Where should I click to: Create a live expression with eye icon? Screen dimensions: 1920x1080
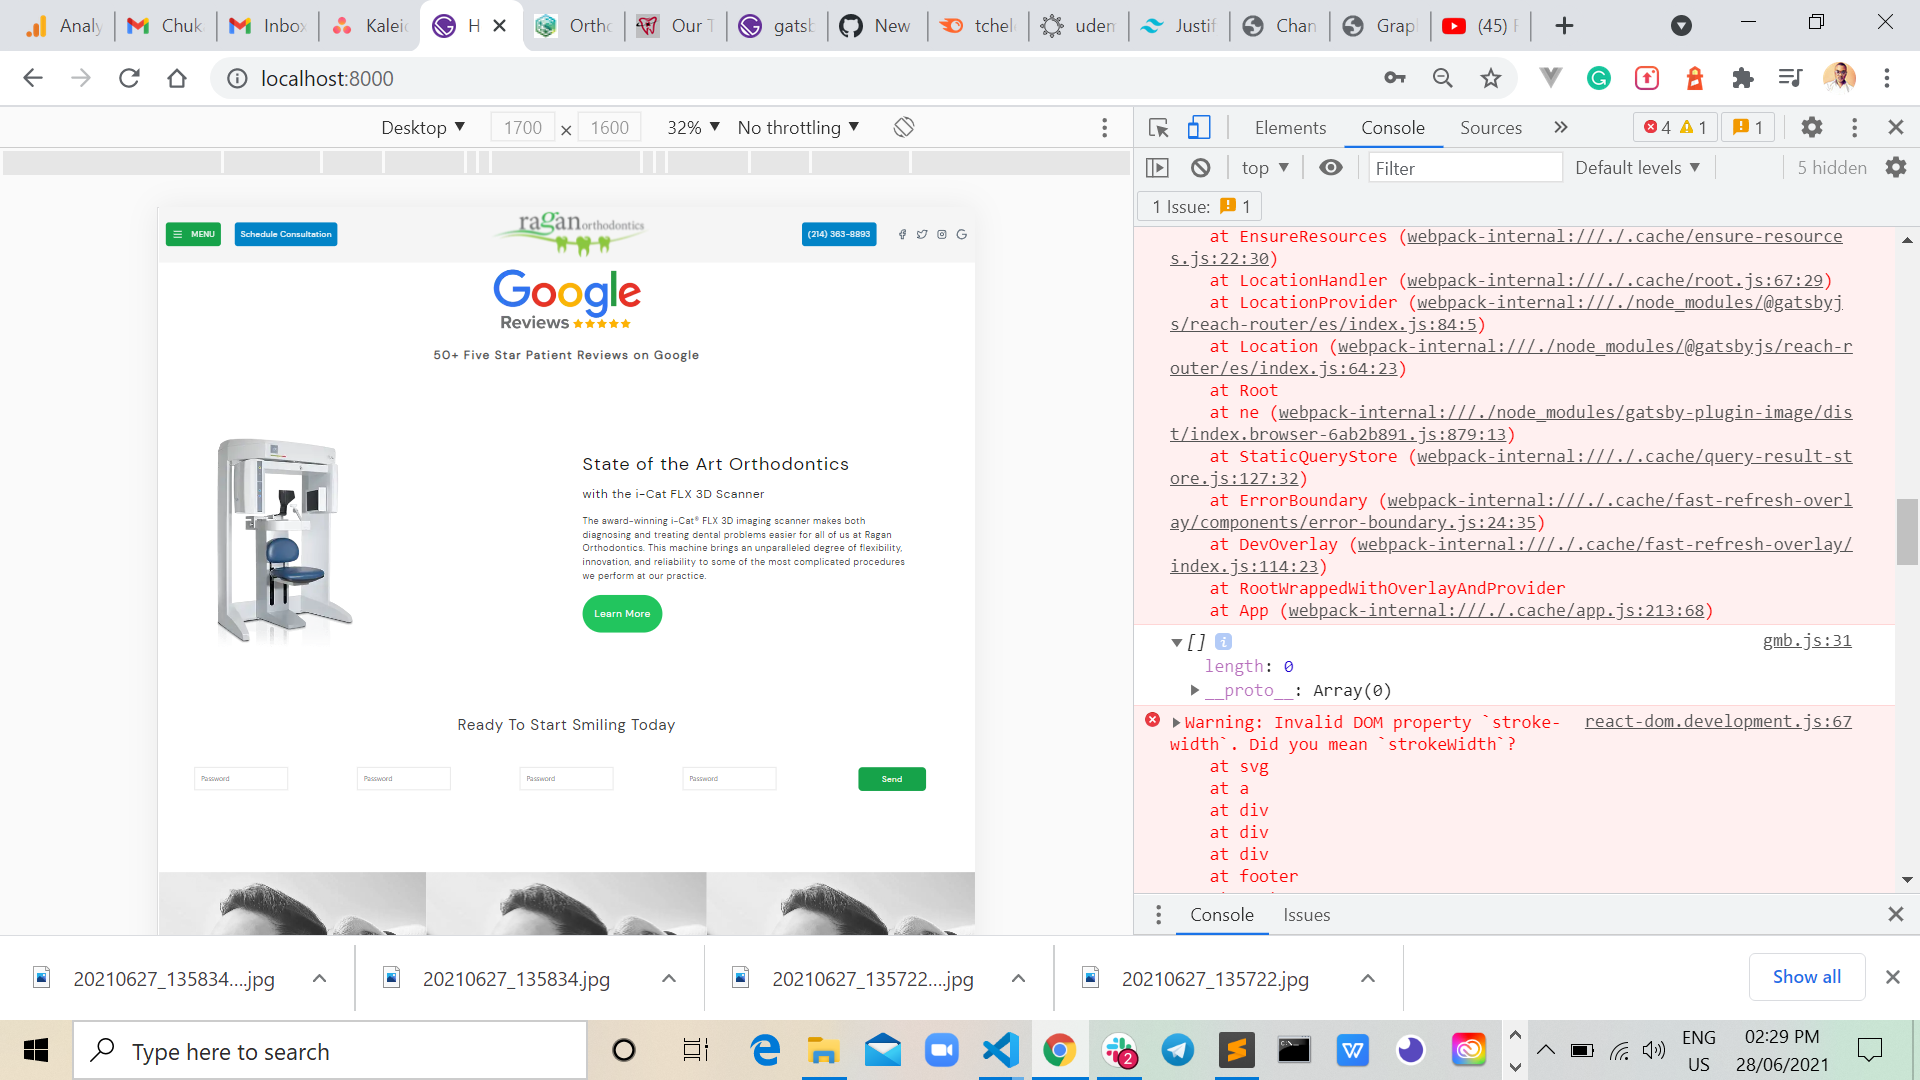pos(1331,168)
